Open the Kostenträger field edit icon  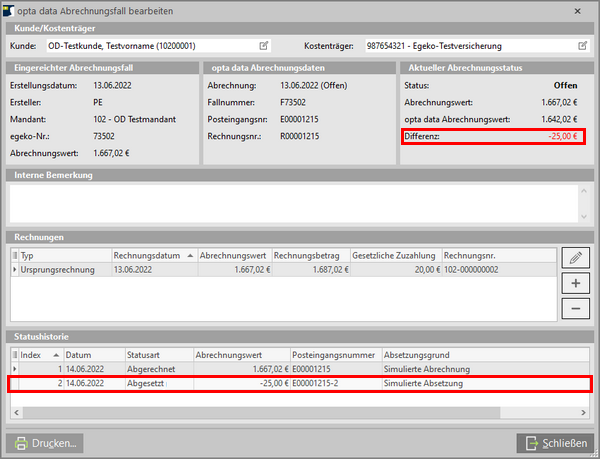pyautogui.click(x=582, y=46)
